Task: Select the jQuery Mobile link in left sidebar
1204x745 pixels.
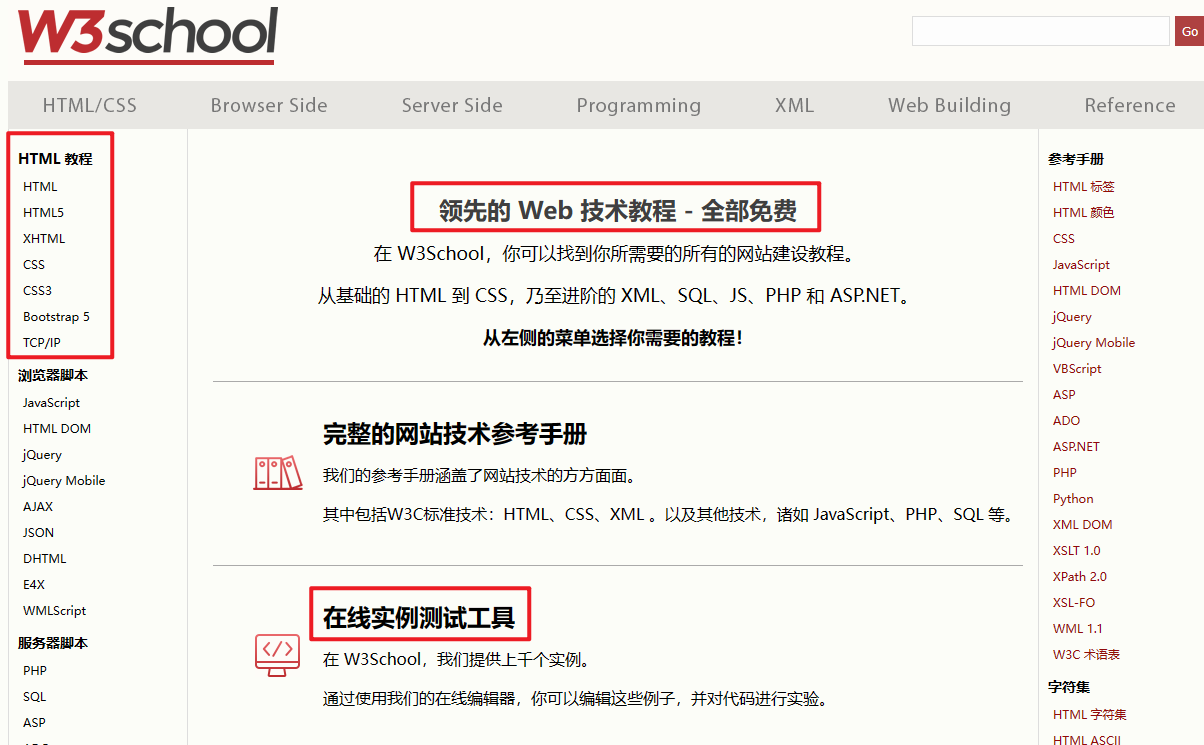Action: point(63,480)
